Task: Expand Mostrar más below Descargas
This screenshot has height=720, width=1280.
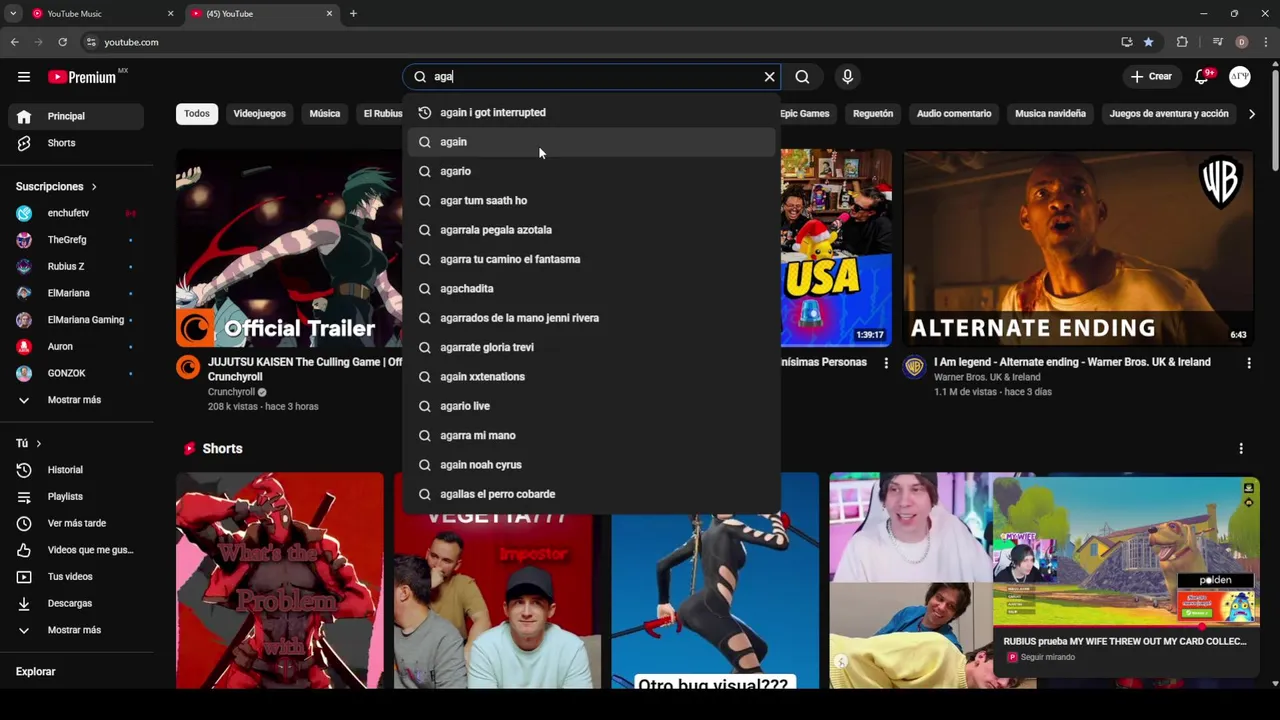Action: click(x=76, y=630)
